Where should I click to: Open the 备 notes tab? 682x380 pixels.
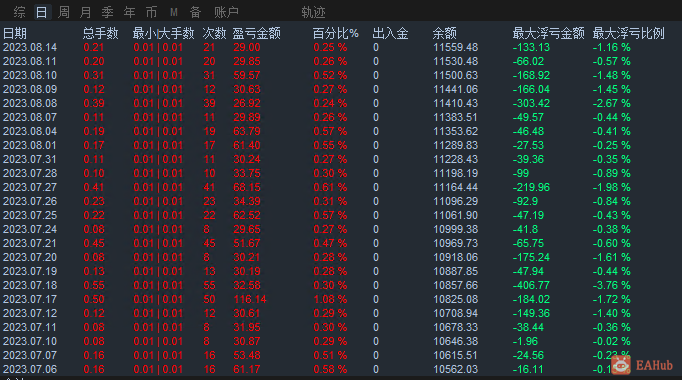(195, 12)
